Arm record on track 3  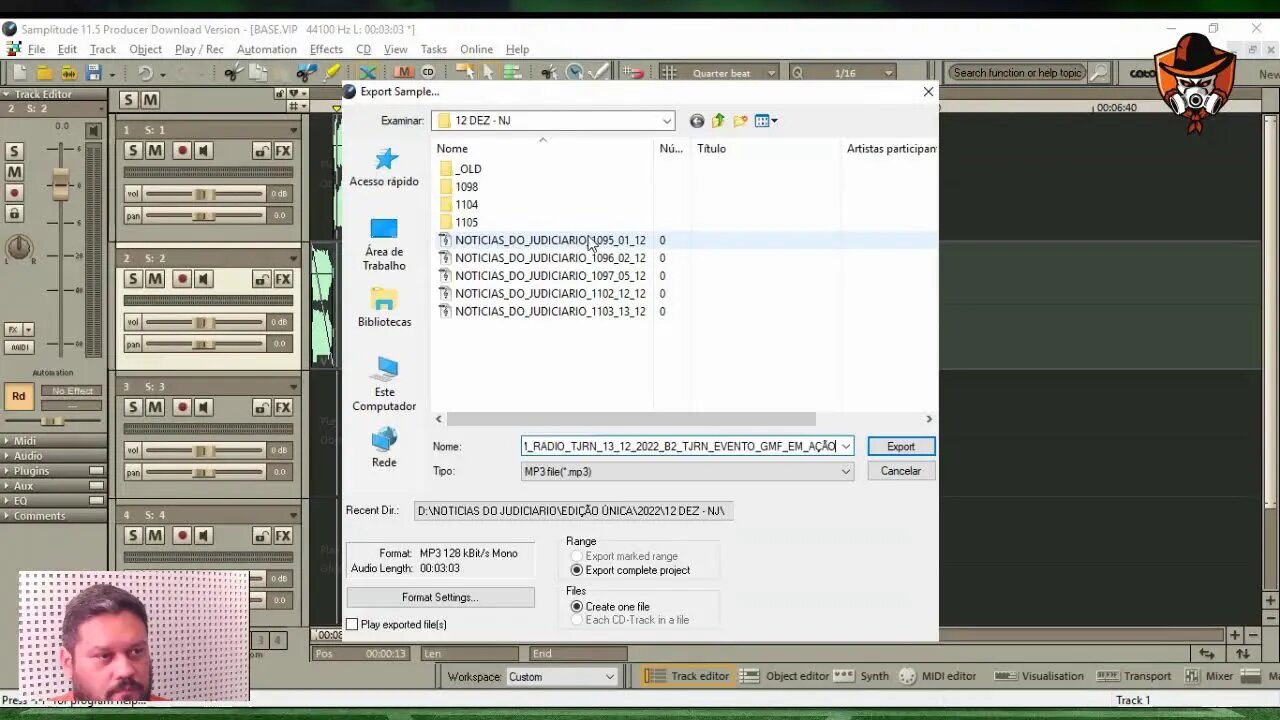182,407
